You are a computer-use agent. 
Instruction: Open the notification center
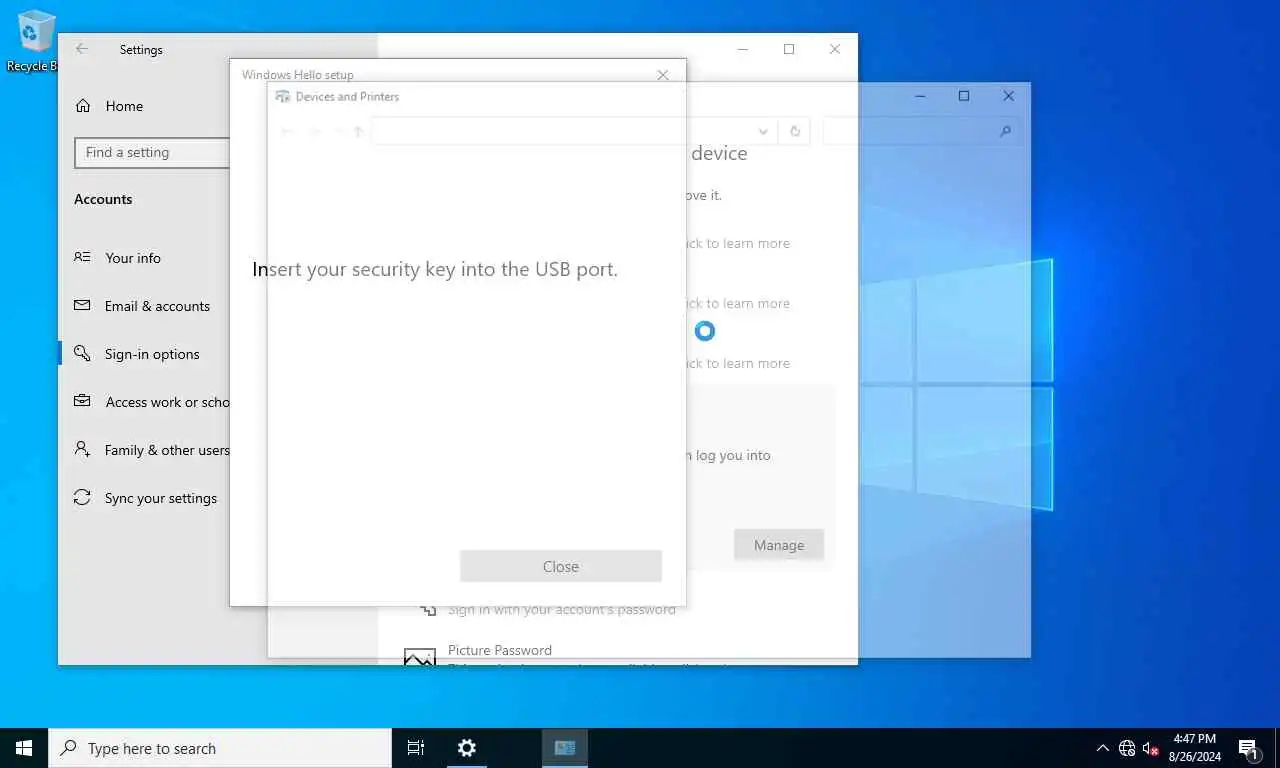coord(1248,748)
